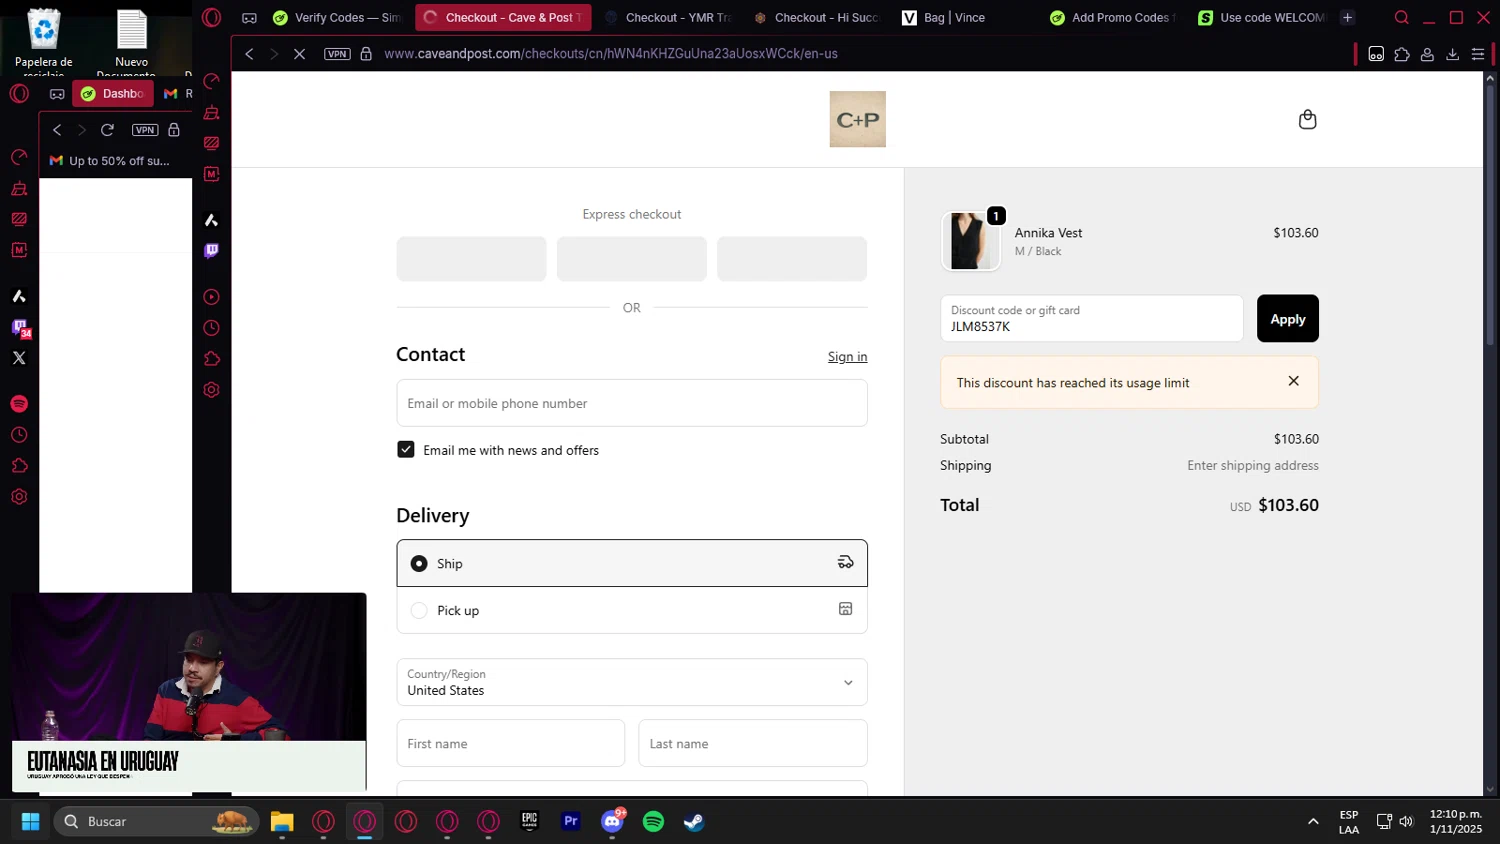Switch to the Bag | Vince tab
The height and width of the screenshot is (844, 1500).
(966, 18)
